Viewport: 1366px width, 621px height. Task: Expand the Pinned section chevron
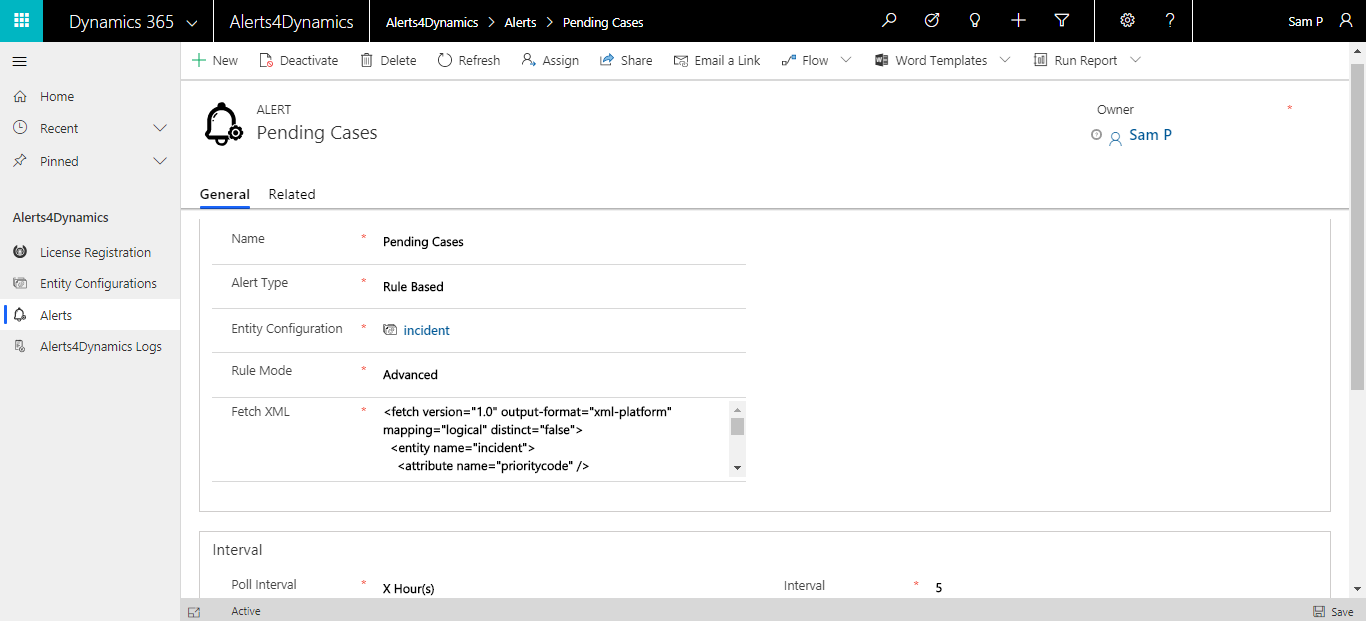pos(160,161)
